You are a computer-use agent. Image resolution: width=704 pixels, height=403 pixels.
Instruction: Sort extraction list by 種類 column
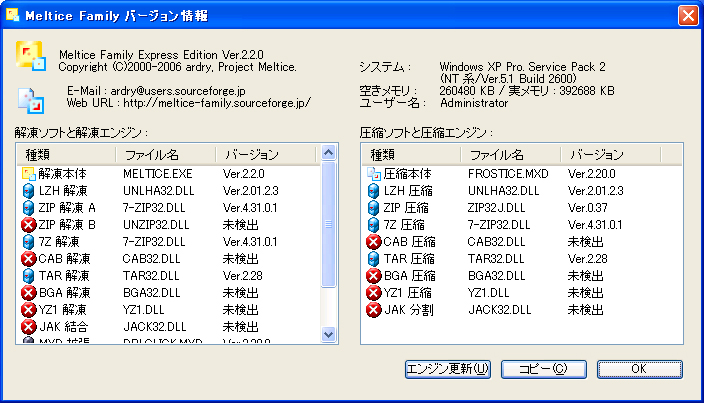(x=66, y=155)
